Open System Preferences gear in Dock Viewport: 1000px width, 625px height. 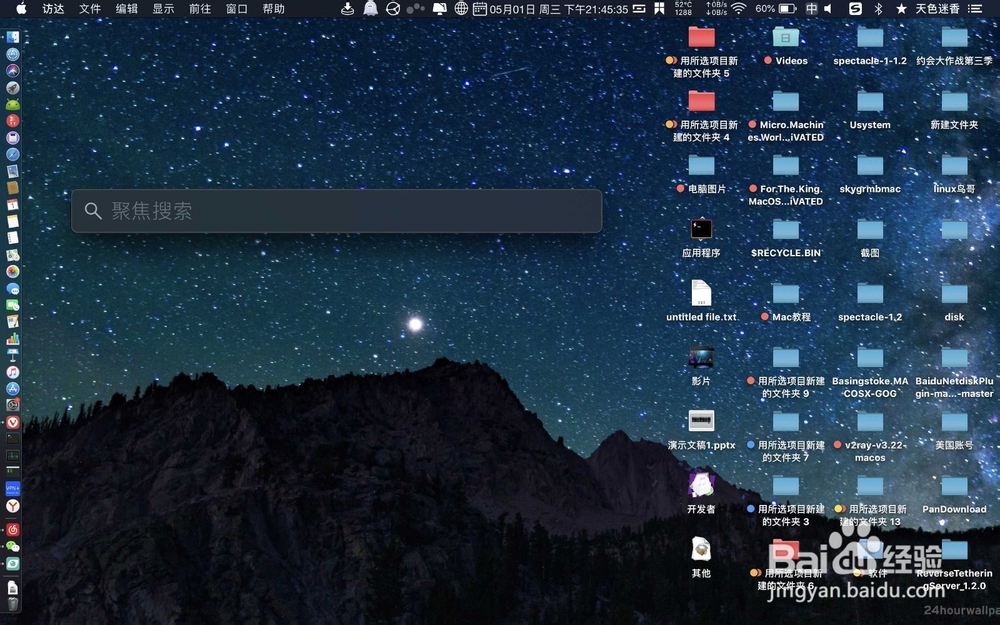[13, 405]
